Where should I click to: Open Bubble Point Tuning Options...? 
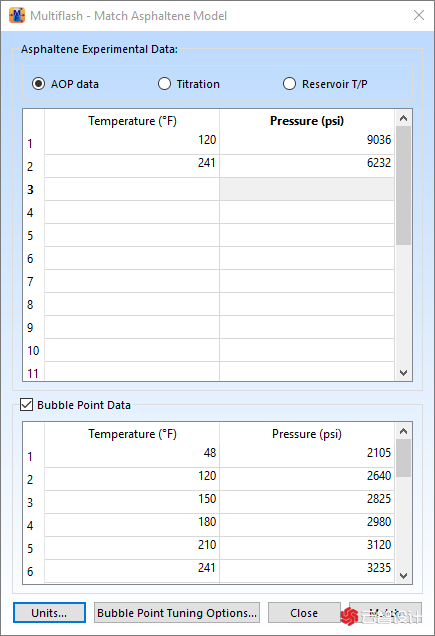click(x=177, y=612)
